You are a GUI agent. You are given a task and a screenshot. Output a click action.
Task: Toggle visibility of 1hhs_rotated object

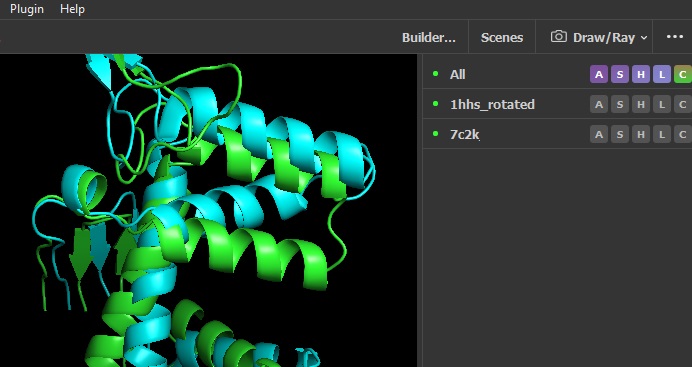point(436,104)
